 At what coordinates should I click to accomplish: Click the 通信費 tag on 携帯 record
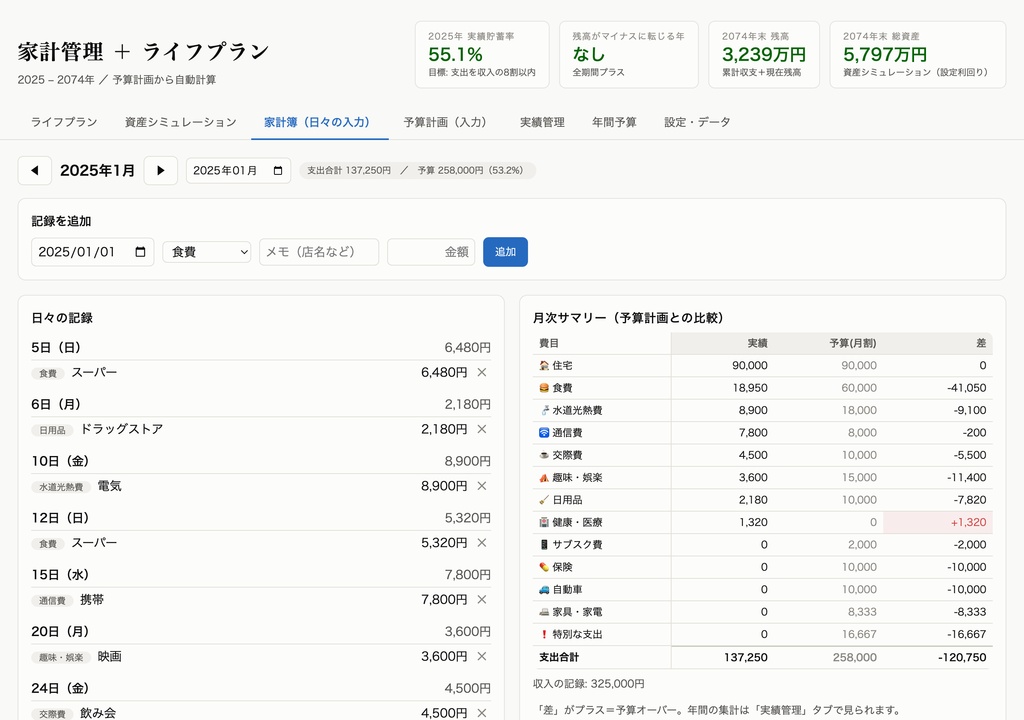(52, 601)
